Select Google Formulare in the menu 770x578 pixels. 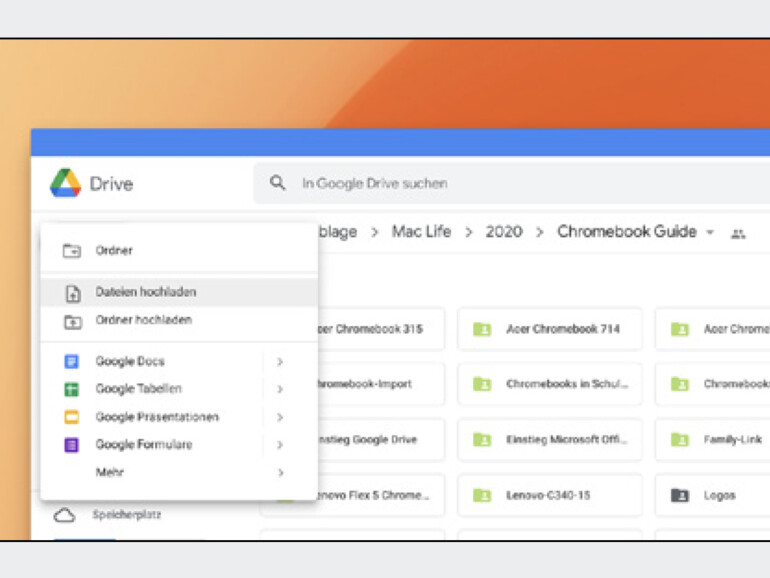point(179,445)
